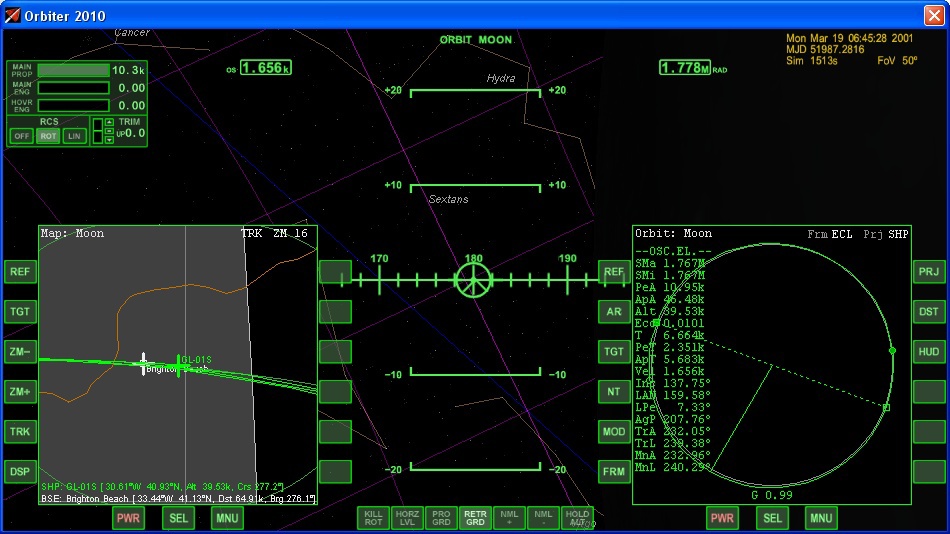Click the trim up arrow
This screenshot has width=950, height=534.
[109, 122]
